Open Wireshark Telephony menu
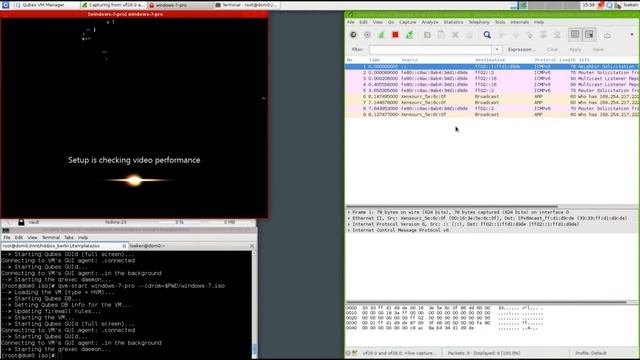The image size is (640, 360). [x=478, y=22]
